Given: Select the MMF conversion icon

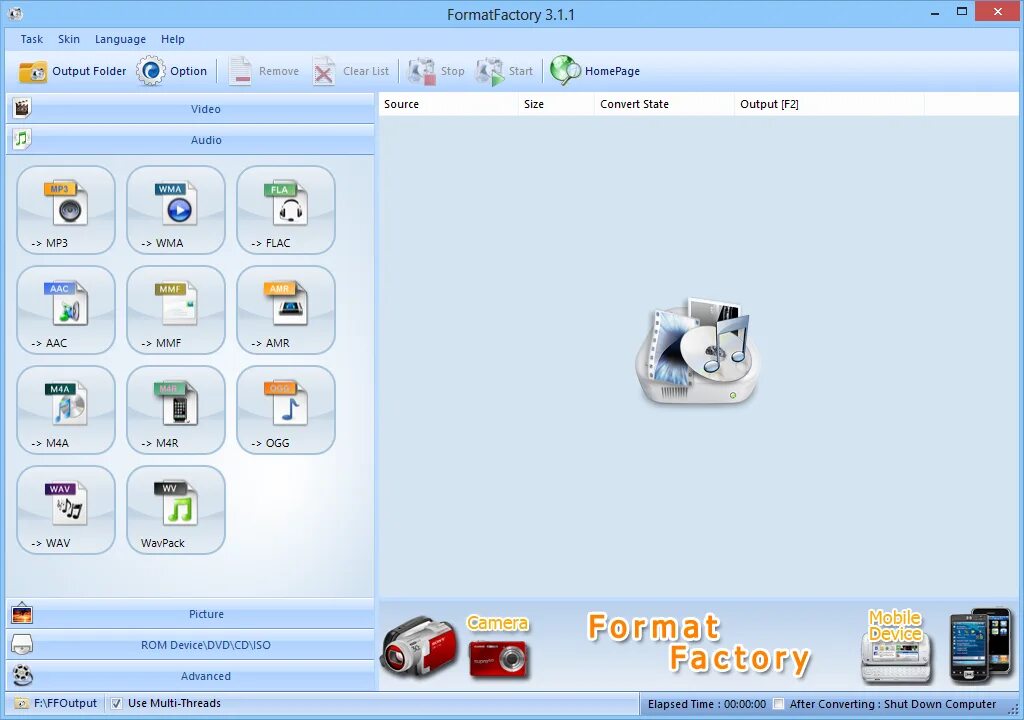Looking at the screenshot, I should [x=176, y=310].
